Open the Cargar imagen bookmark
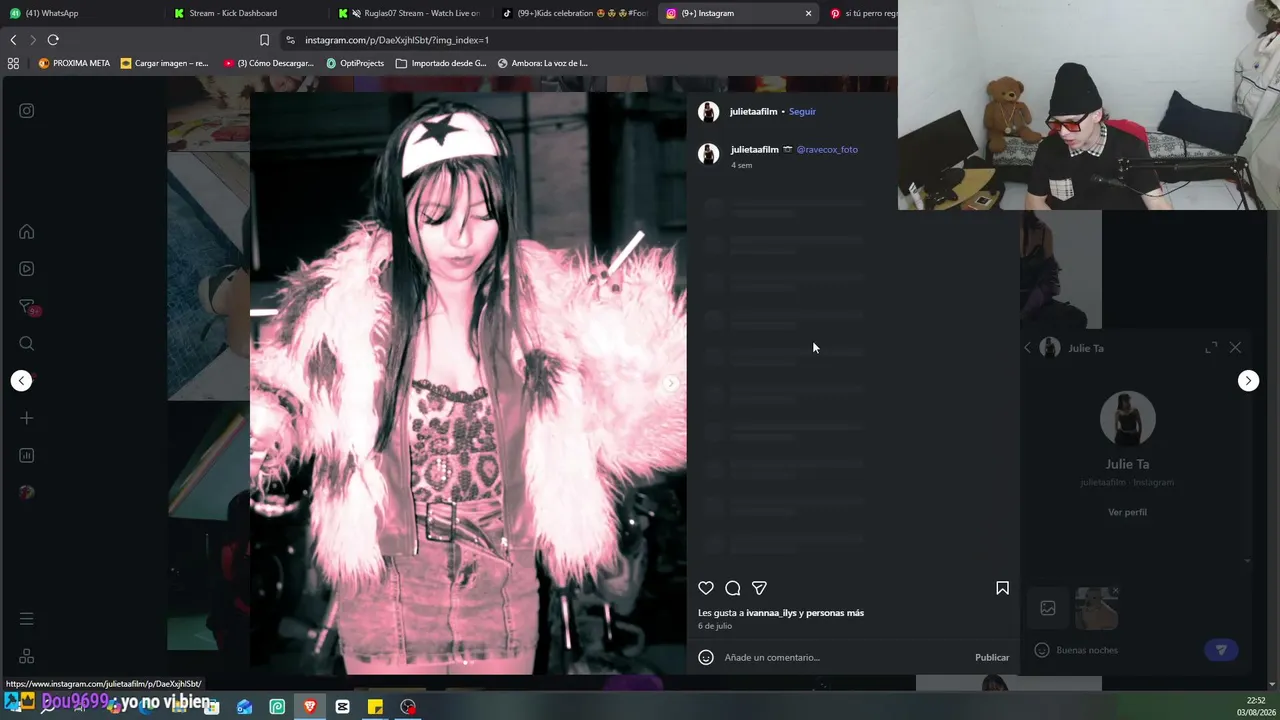 (x=164, y=63)
